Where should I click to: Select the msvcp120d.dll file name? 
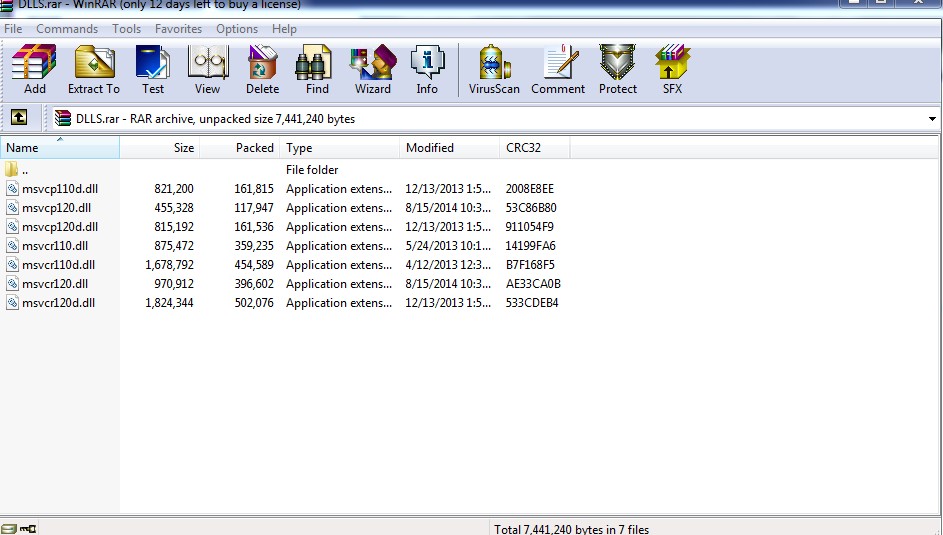tap(60, 227)
